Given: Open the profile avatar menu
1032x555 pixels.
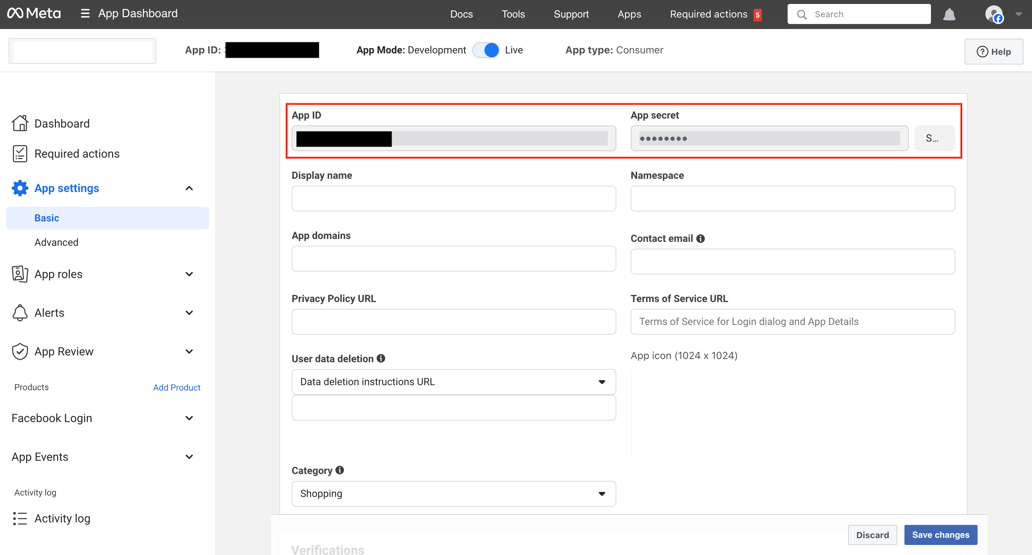Looking at the screenshot, I should (x=994, y=14).
